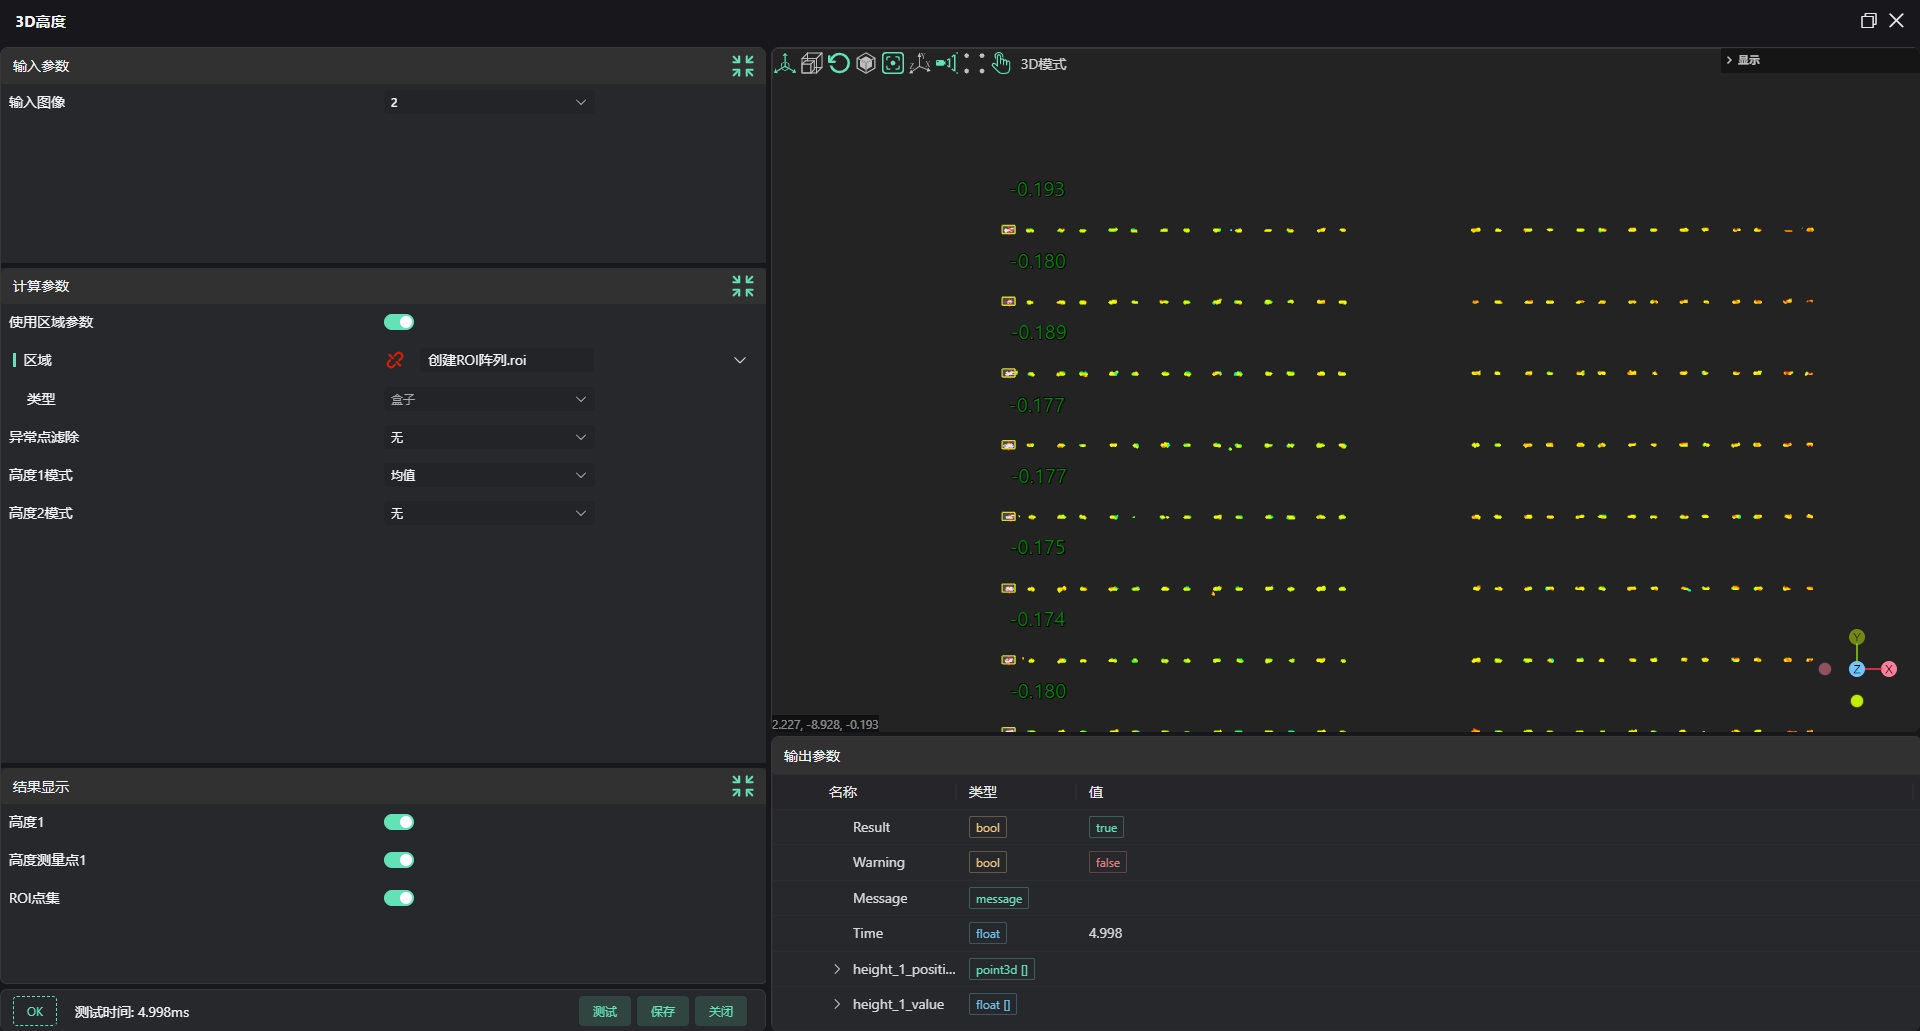Click the bool type tag in the Warning row
1920x1031 pixels.
tap(988, 863)
